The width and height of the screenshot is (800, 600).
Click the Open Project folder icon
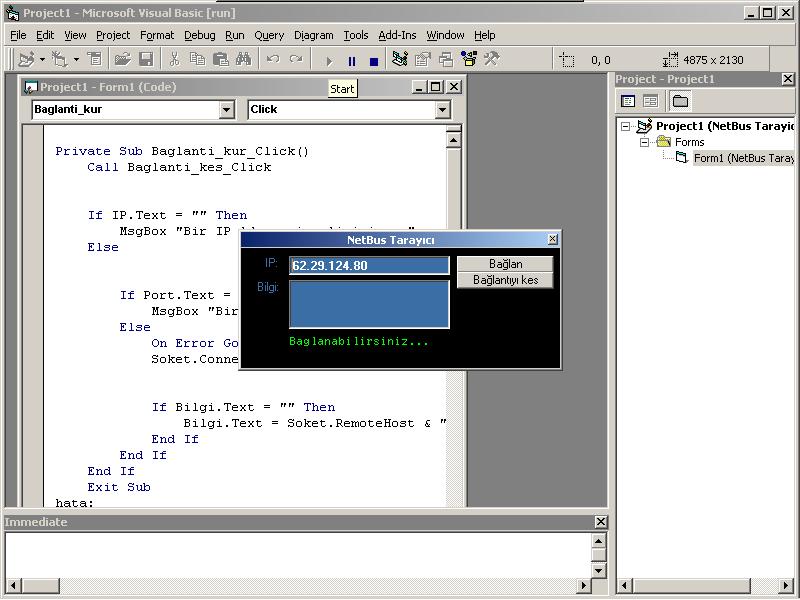[122, 60]
